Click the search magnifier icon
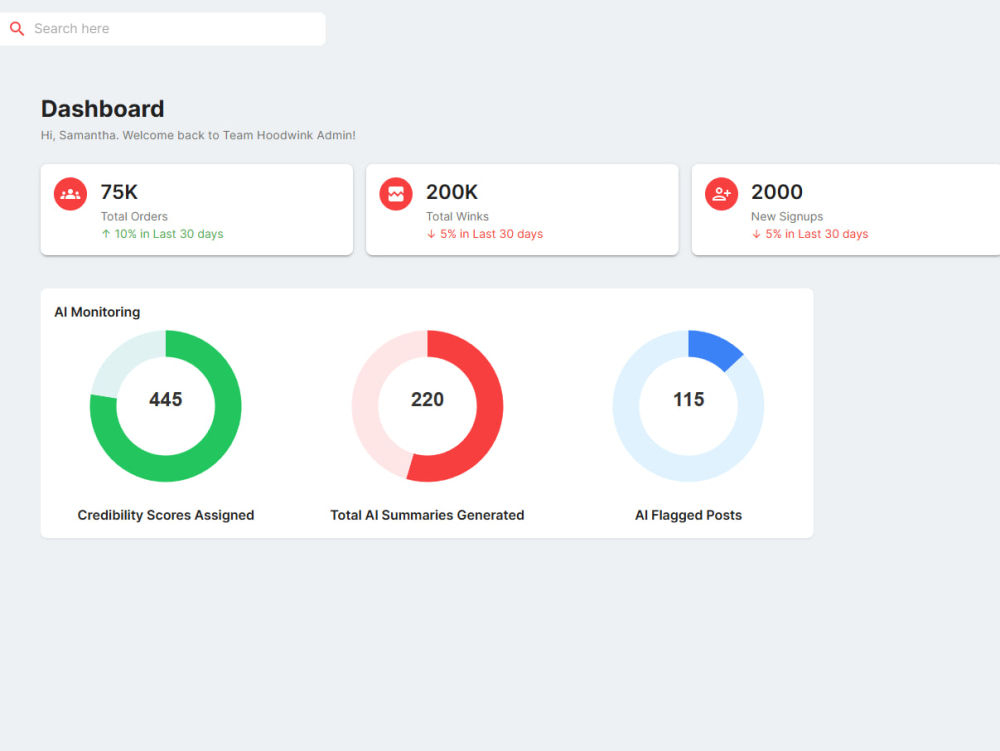This screenshot has height=751, width=1000. [x=17, y=29]
